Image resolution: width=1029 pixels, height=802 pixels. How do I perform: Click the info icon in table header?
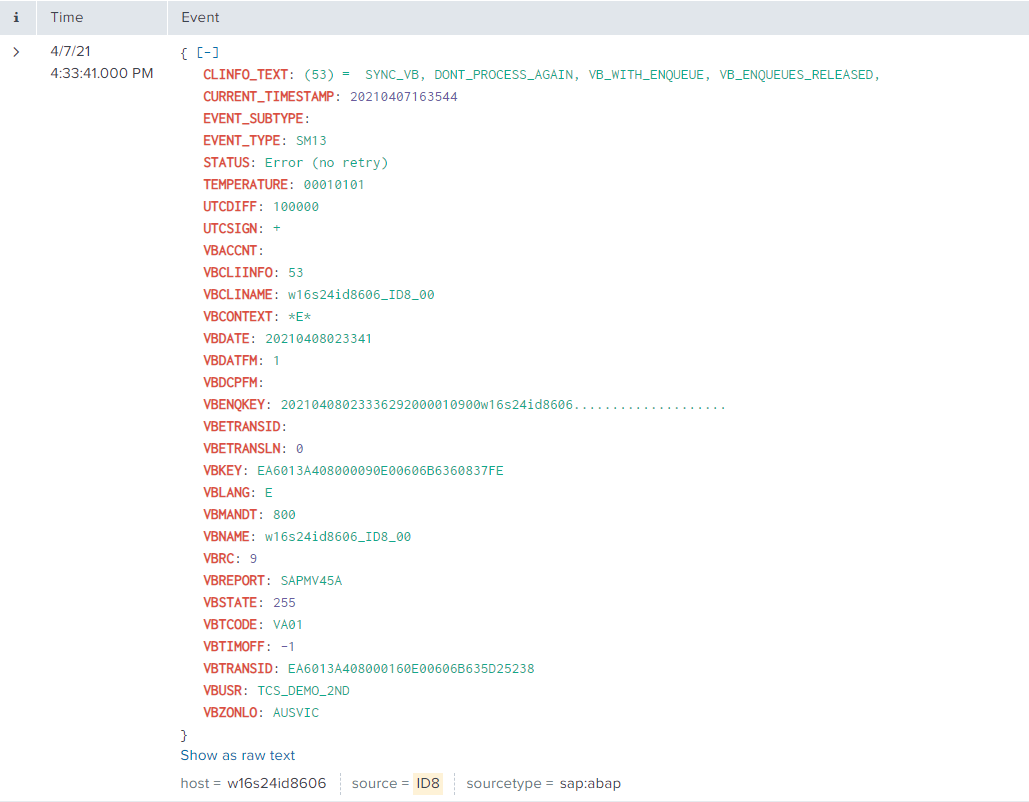click(16, 17)
